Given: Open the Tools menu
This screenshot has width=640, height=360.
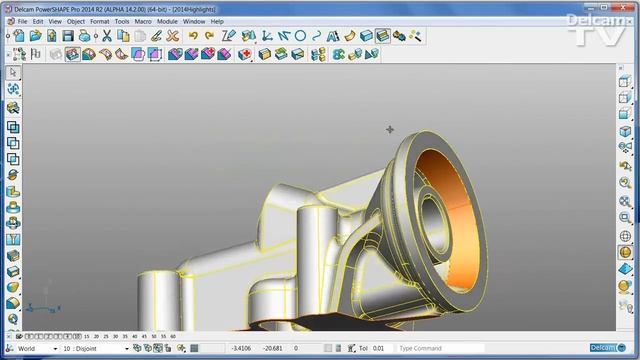Looking at the screenshot, I should tap(122, 21).
